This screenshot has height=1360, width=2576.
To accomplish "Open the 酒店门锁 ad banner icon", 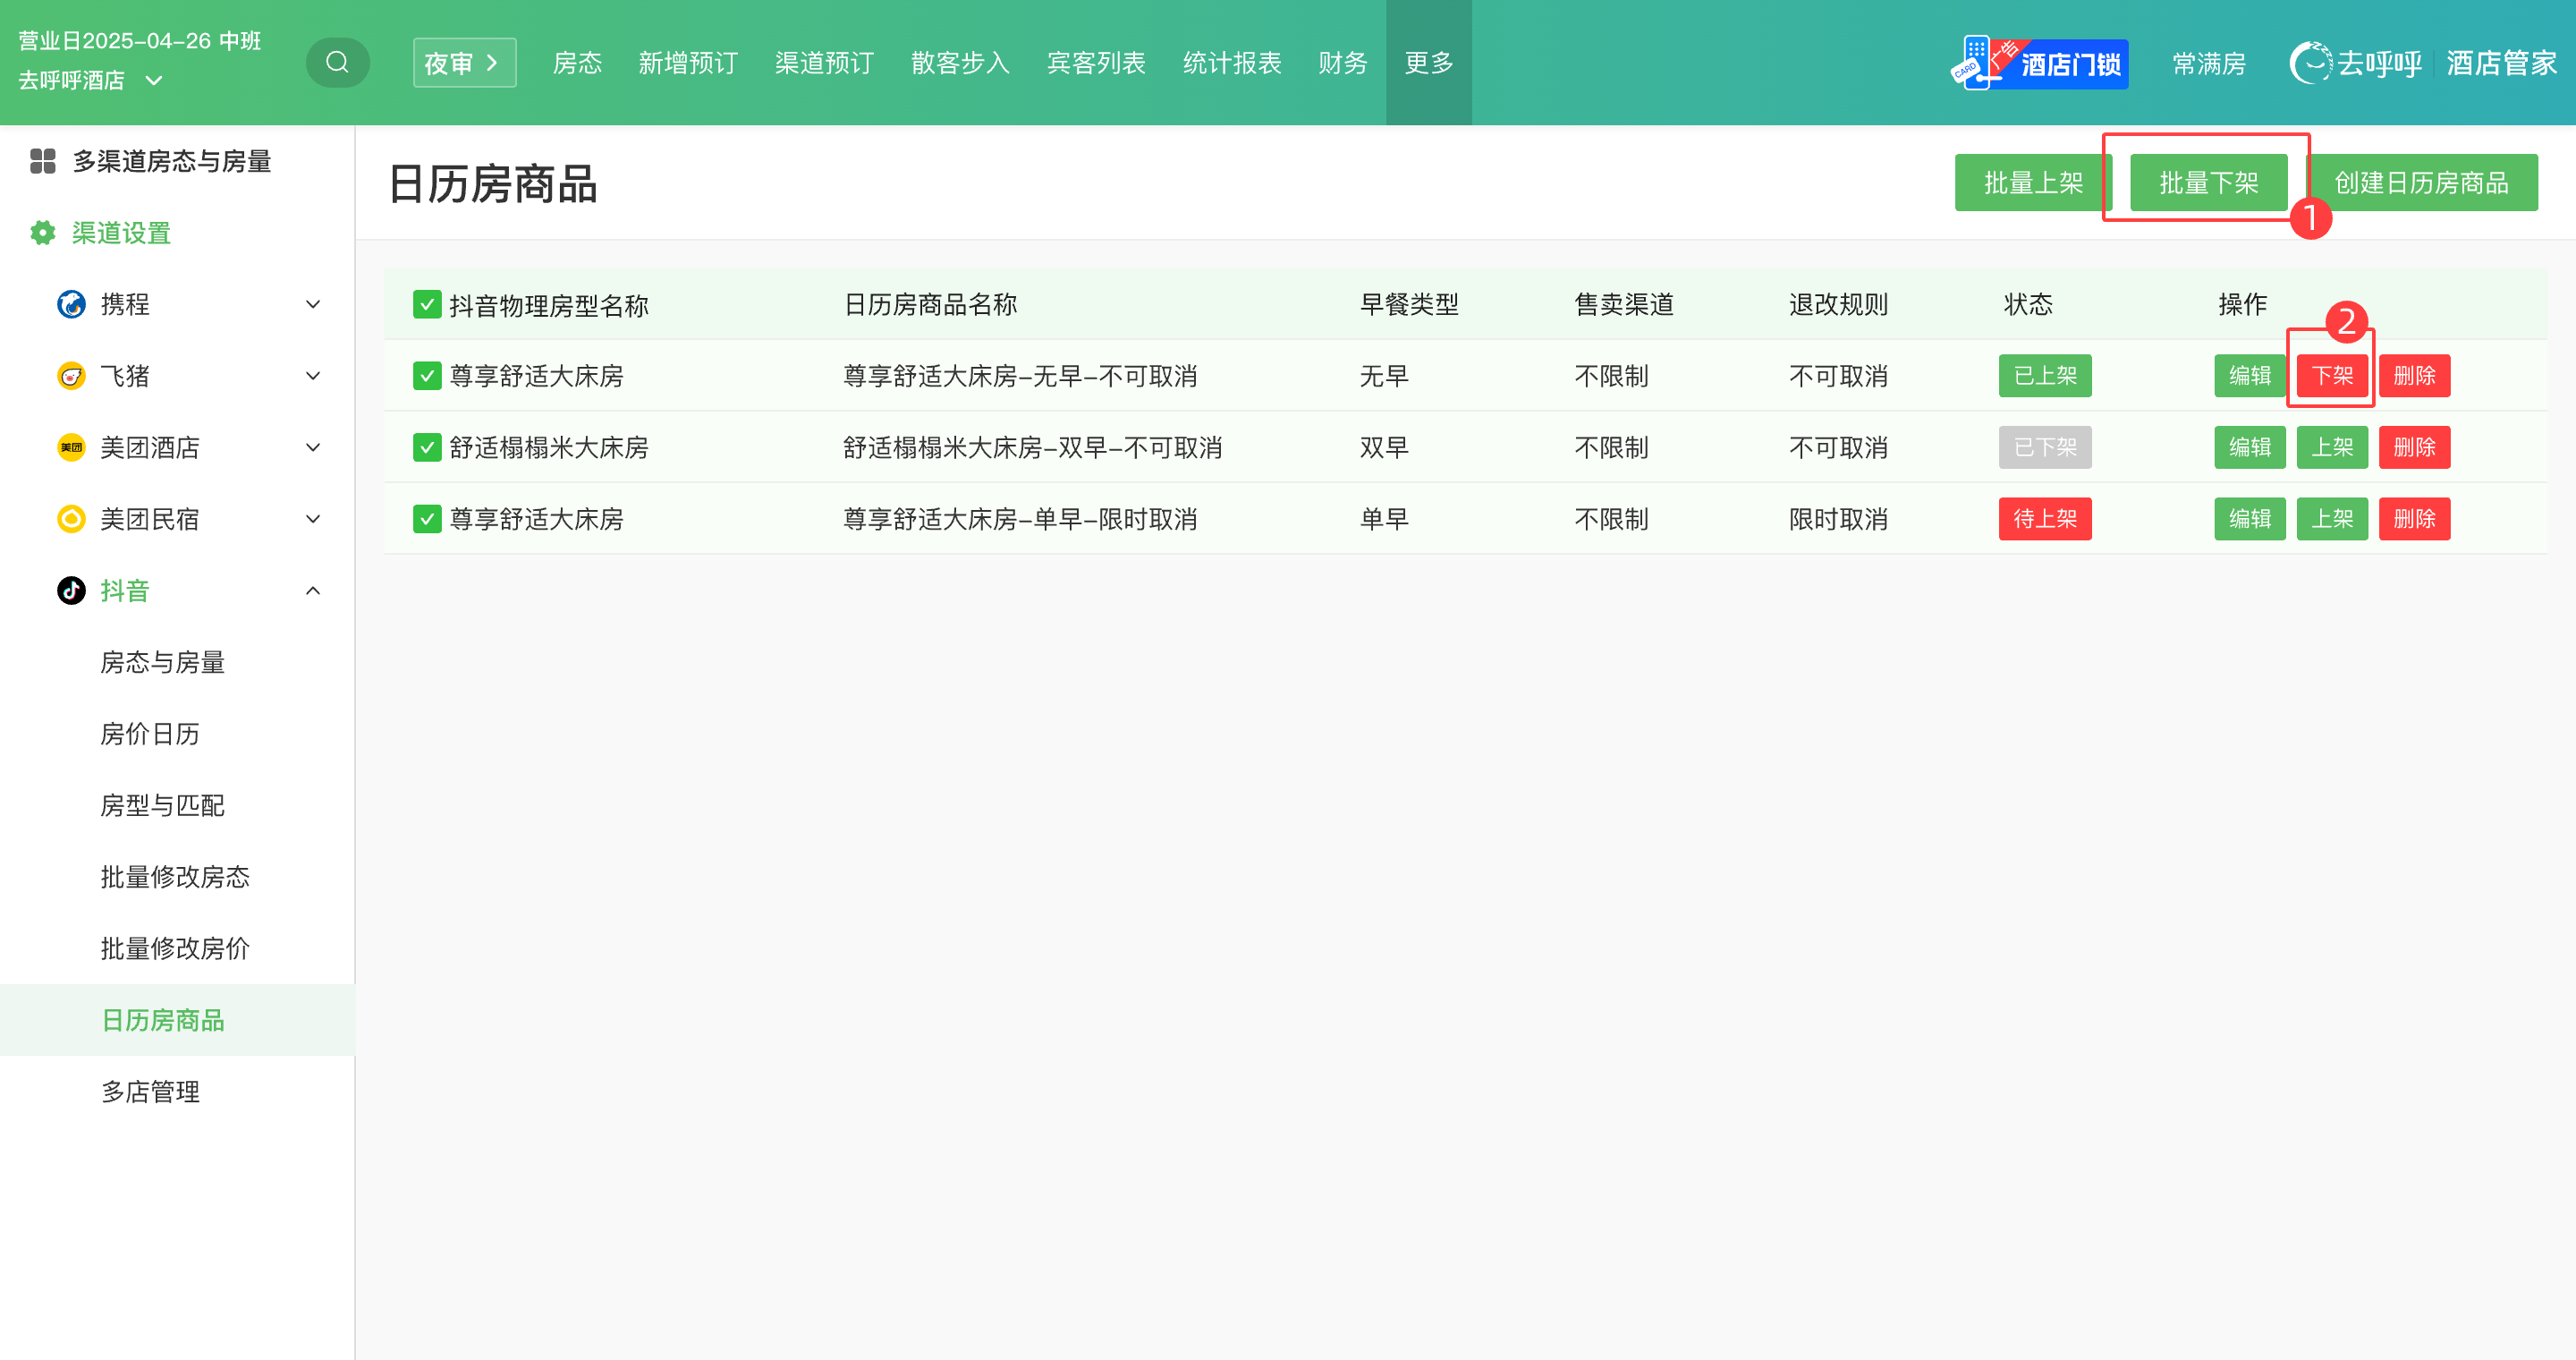I will (2038, 63).
